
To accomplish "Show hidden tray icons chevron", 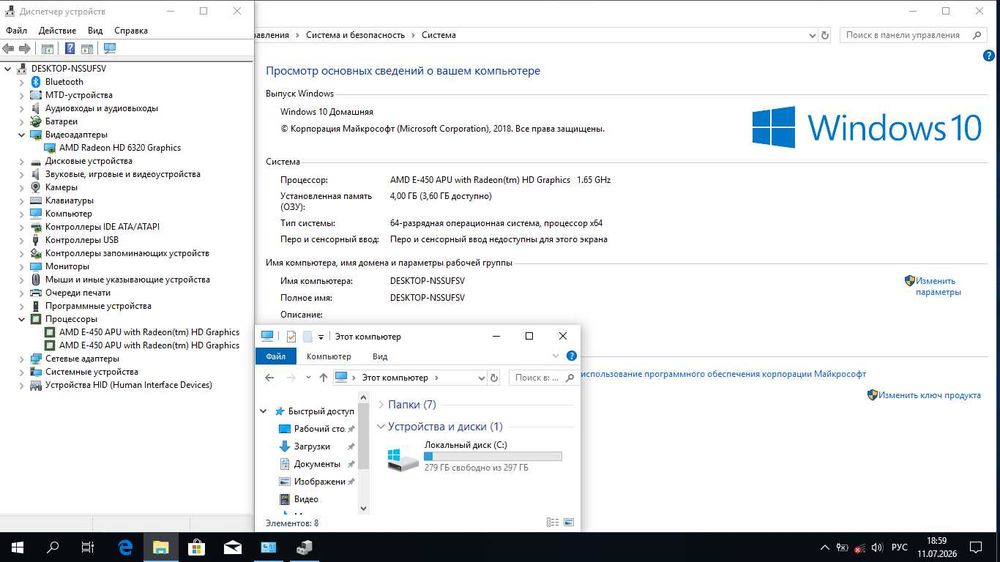I will 824,547.
